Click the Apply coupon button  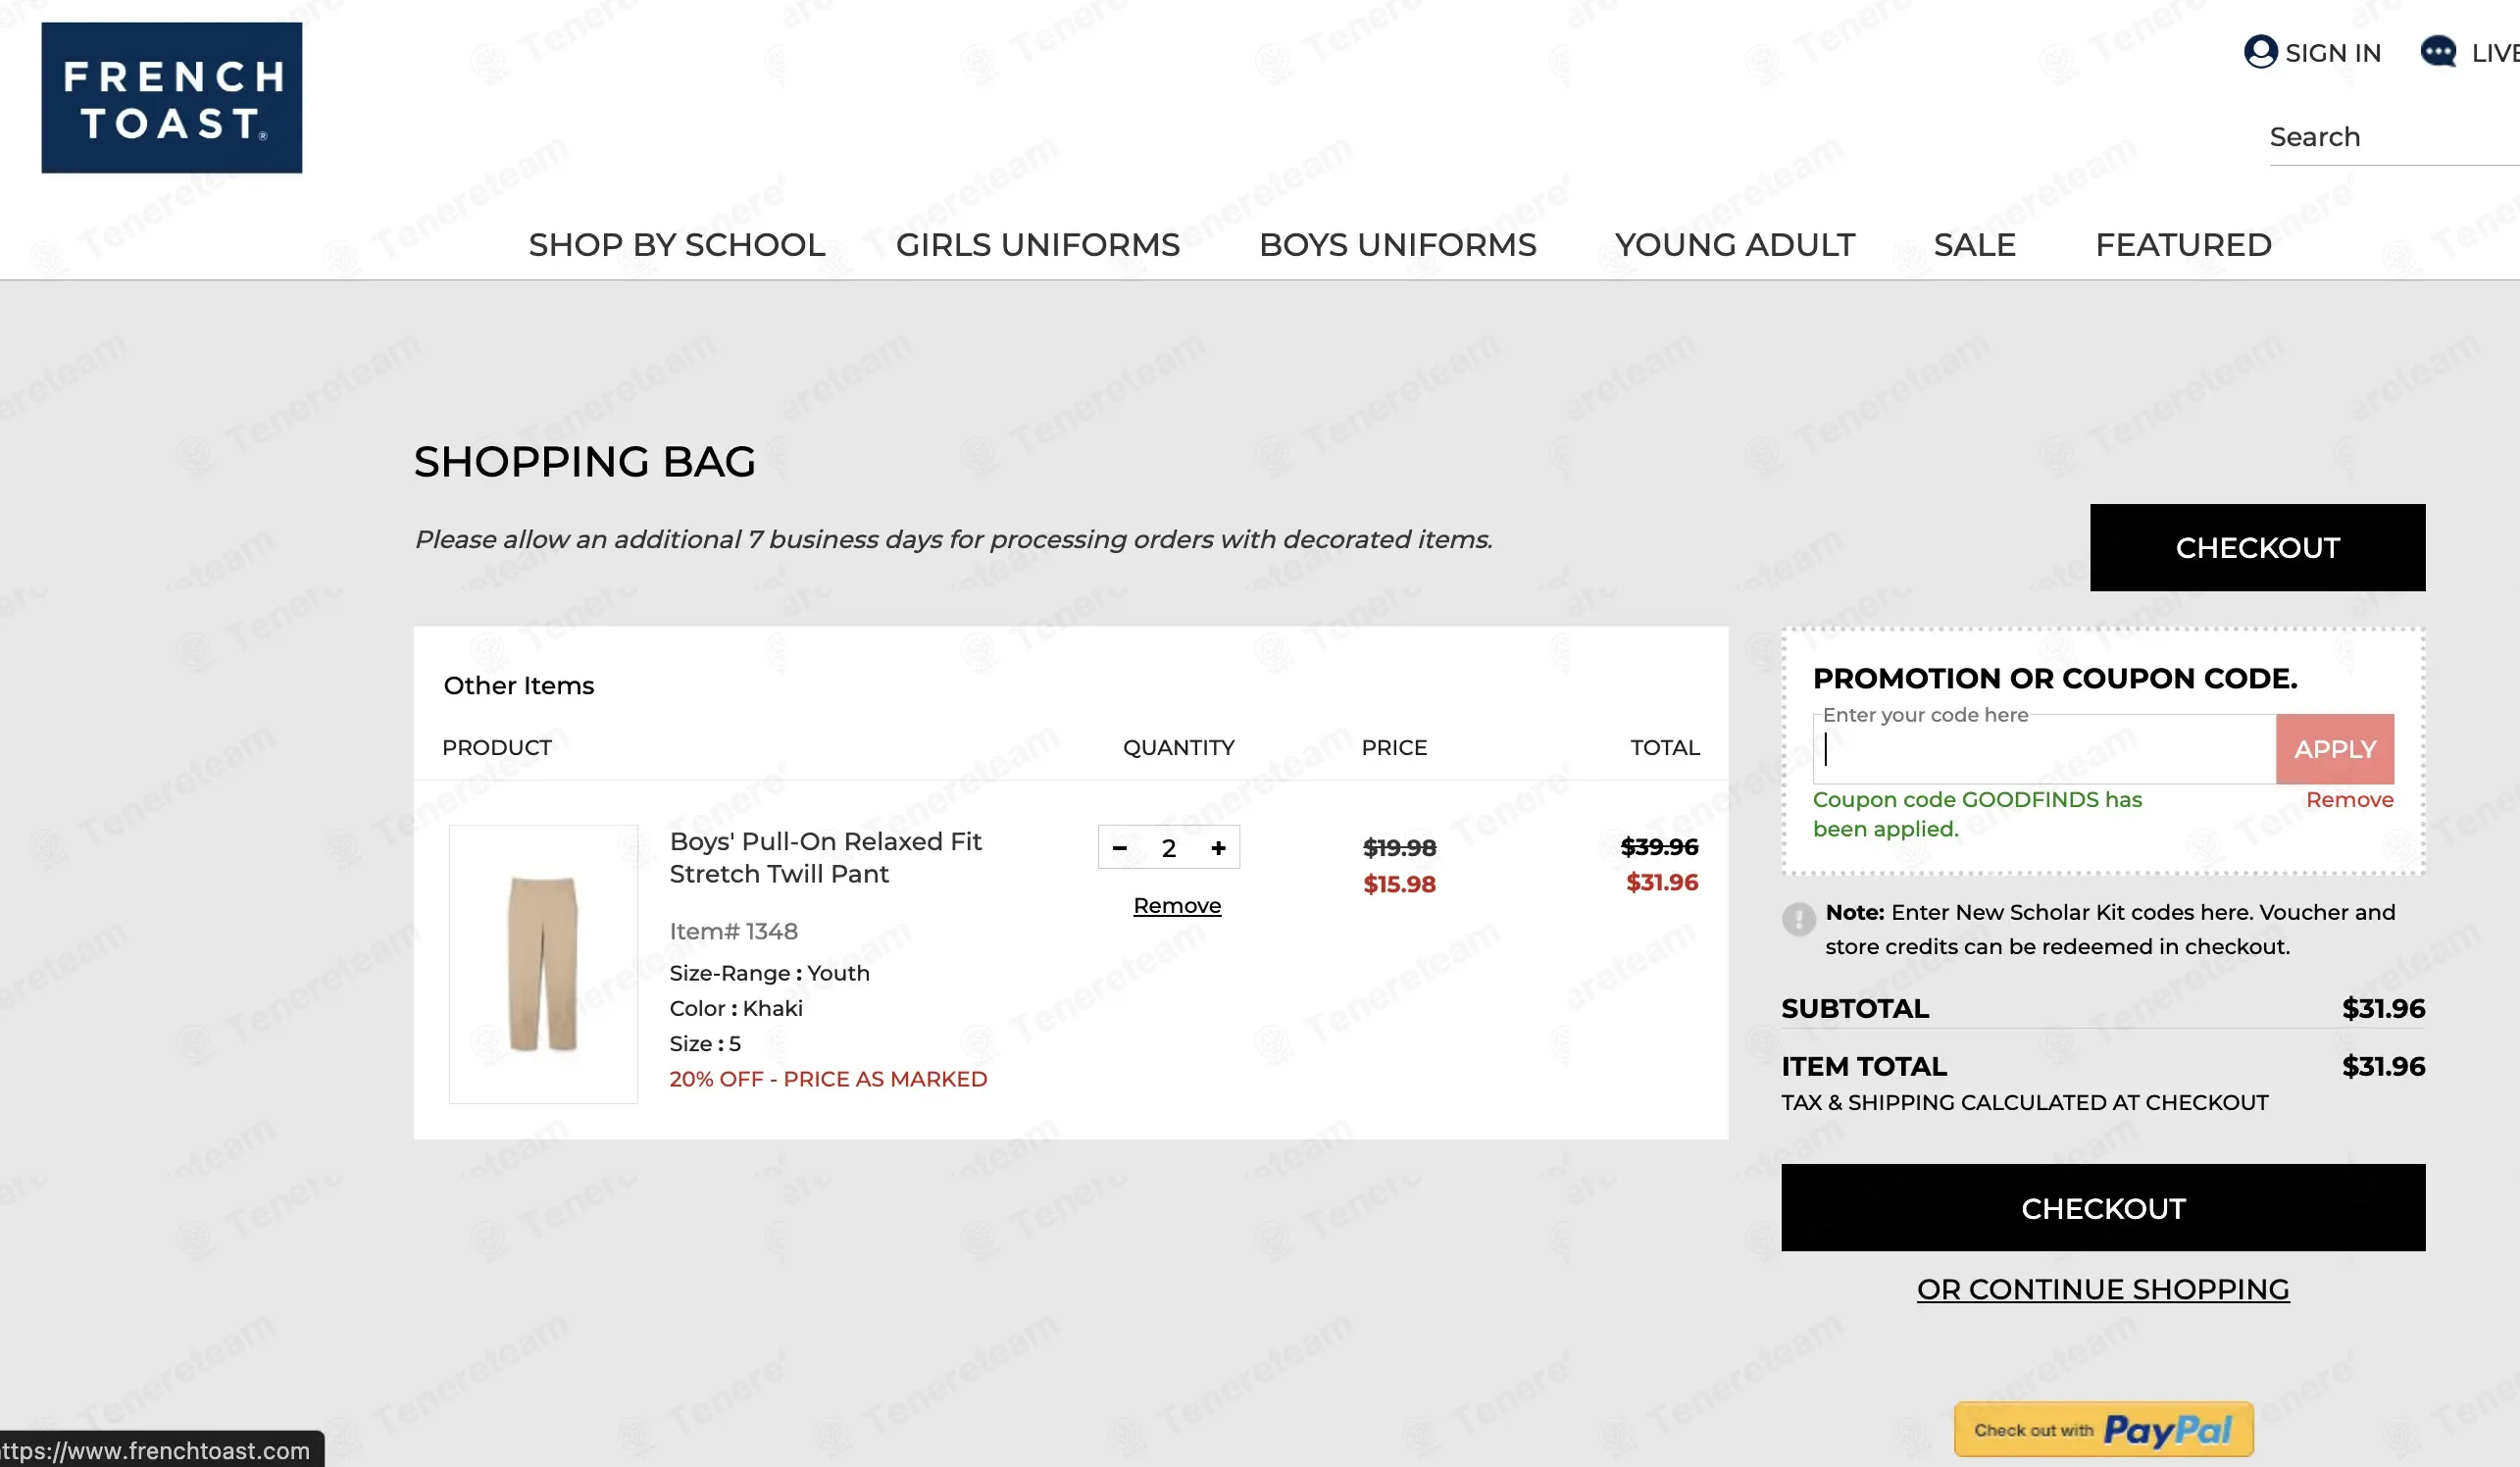(x=2334, y=749)
